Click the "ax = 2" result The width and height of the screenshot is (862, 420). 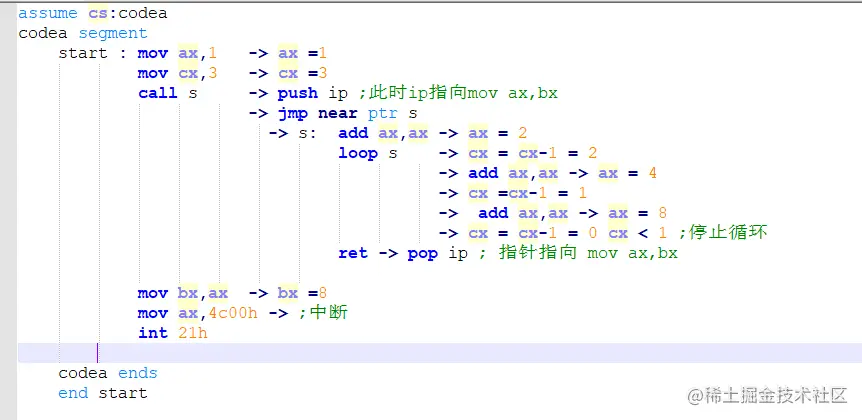(498, 134)
